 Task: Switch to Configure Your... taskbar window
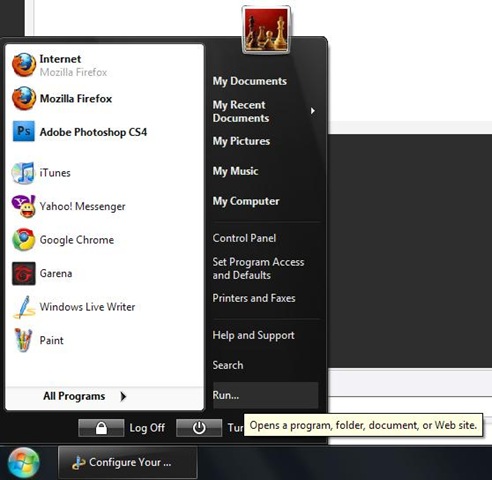(128, 463)
